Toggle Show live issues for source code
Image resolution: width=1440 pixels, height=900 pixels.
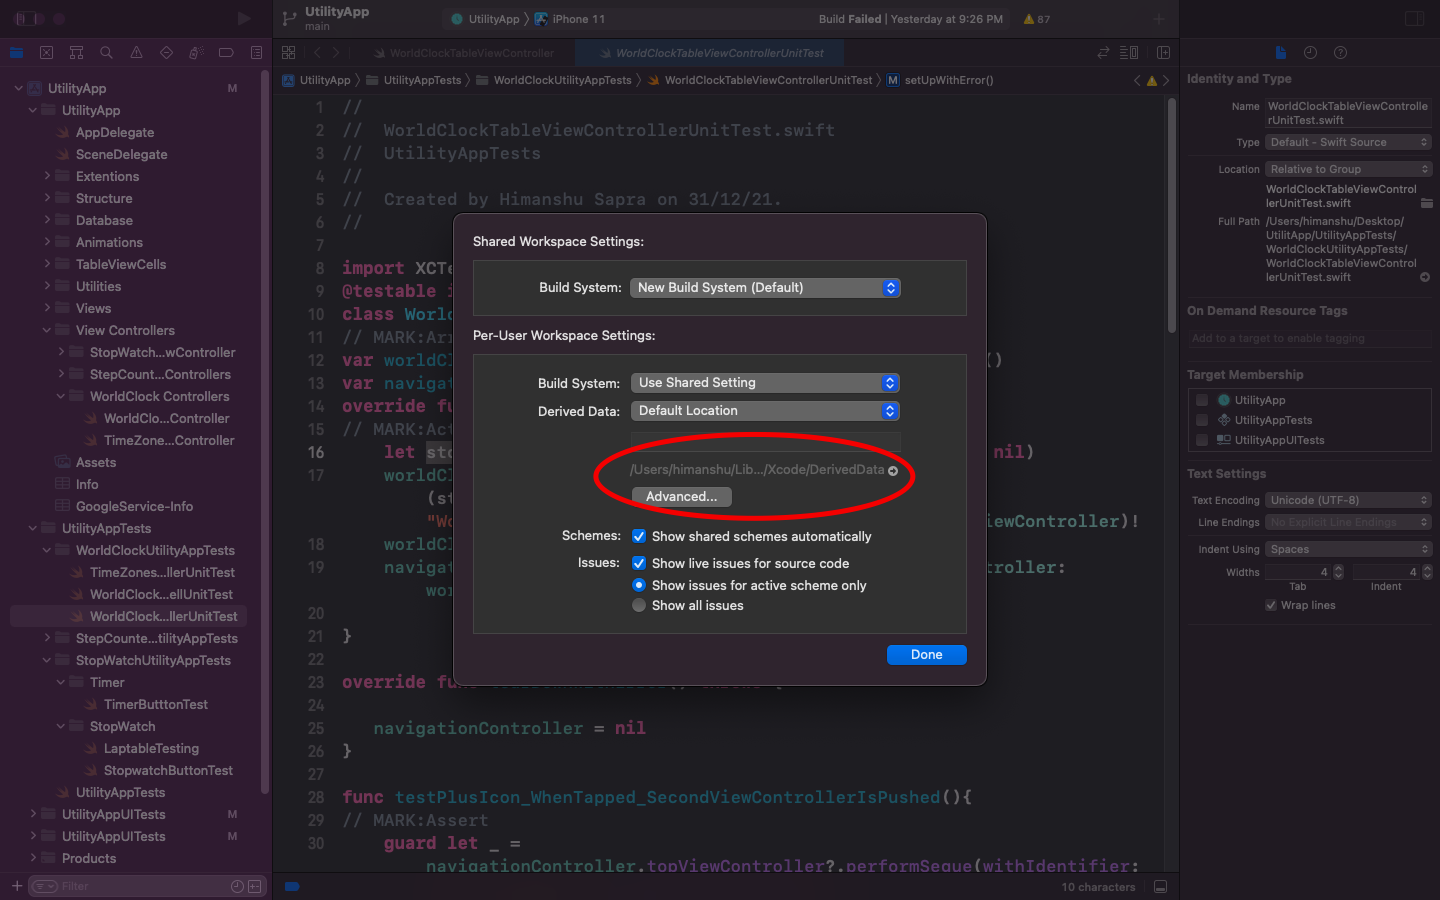click(x=639, y=564)
